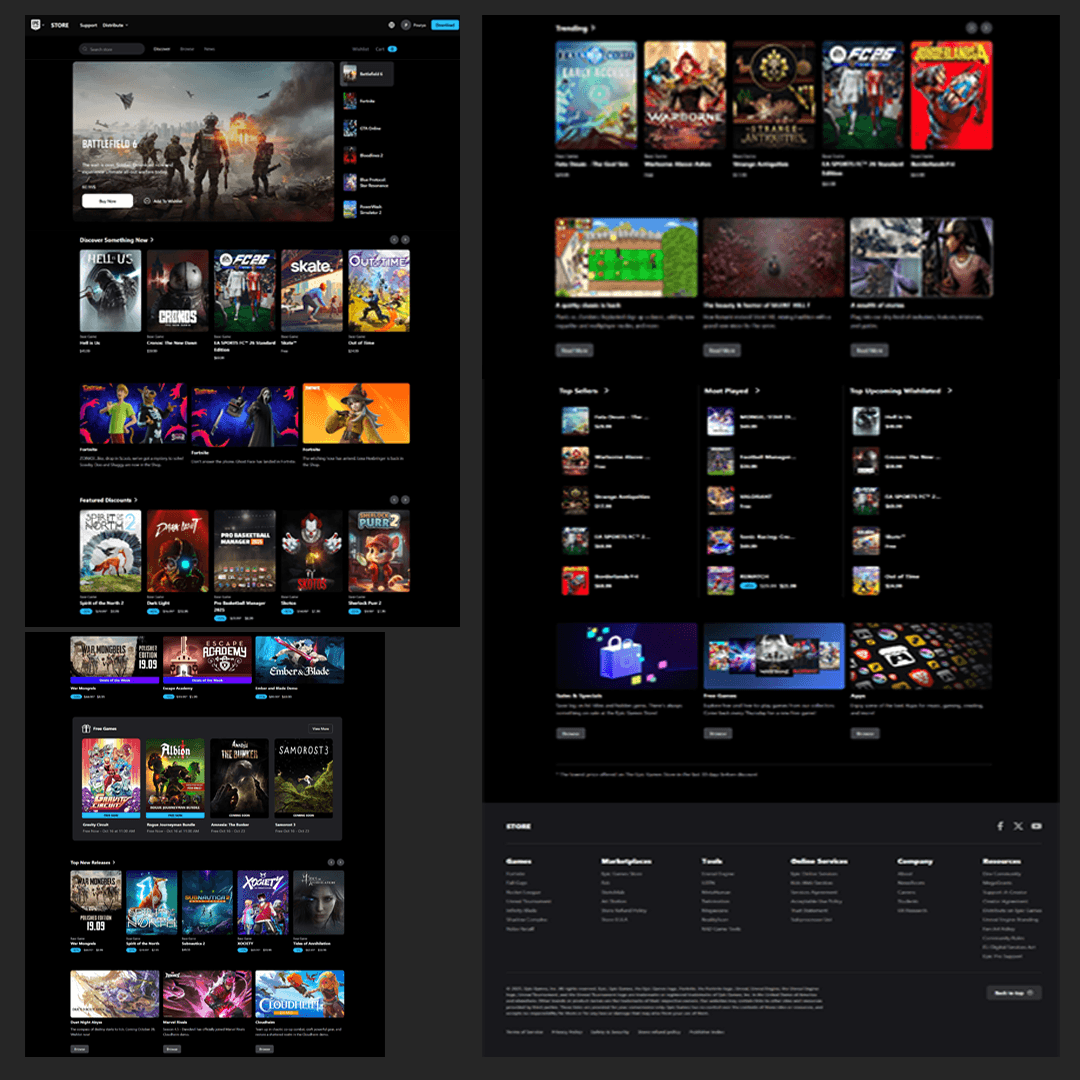
Task: Click the Top New Releases carousel next arrow
Action: [340, 862]
